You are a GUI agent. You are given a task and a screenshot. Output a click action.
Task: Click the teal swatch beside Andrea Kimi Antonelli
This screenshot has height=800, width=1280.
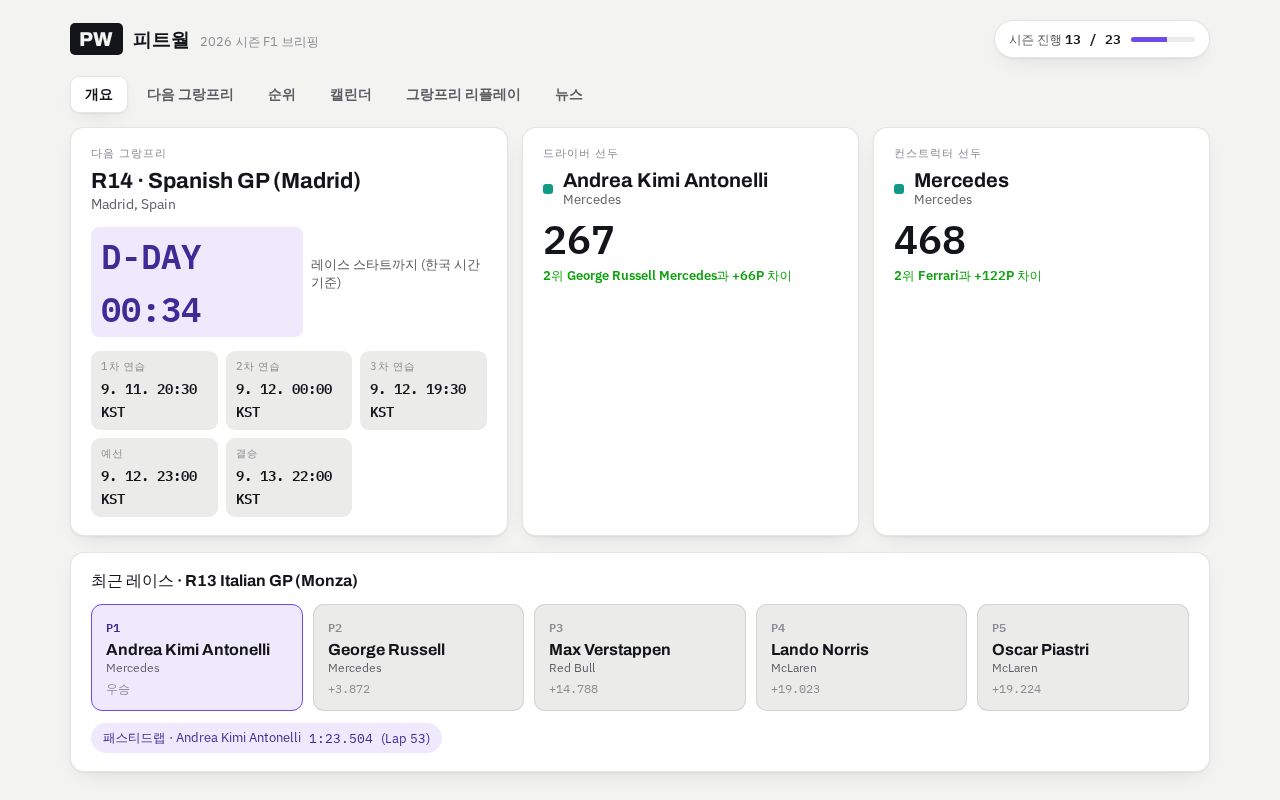click(x=548, y=189)
